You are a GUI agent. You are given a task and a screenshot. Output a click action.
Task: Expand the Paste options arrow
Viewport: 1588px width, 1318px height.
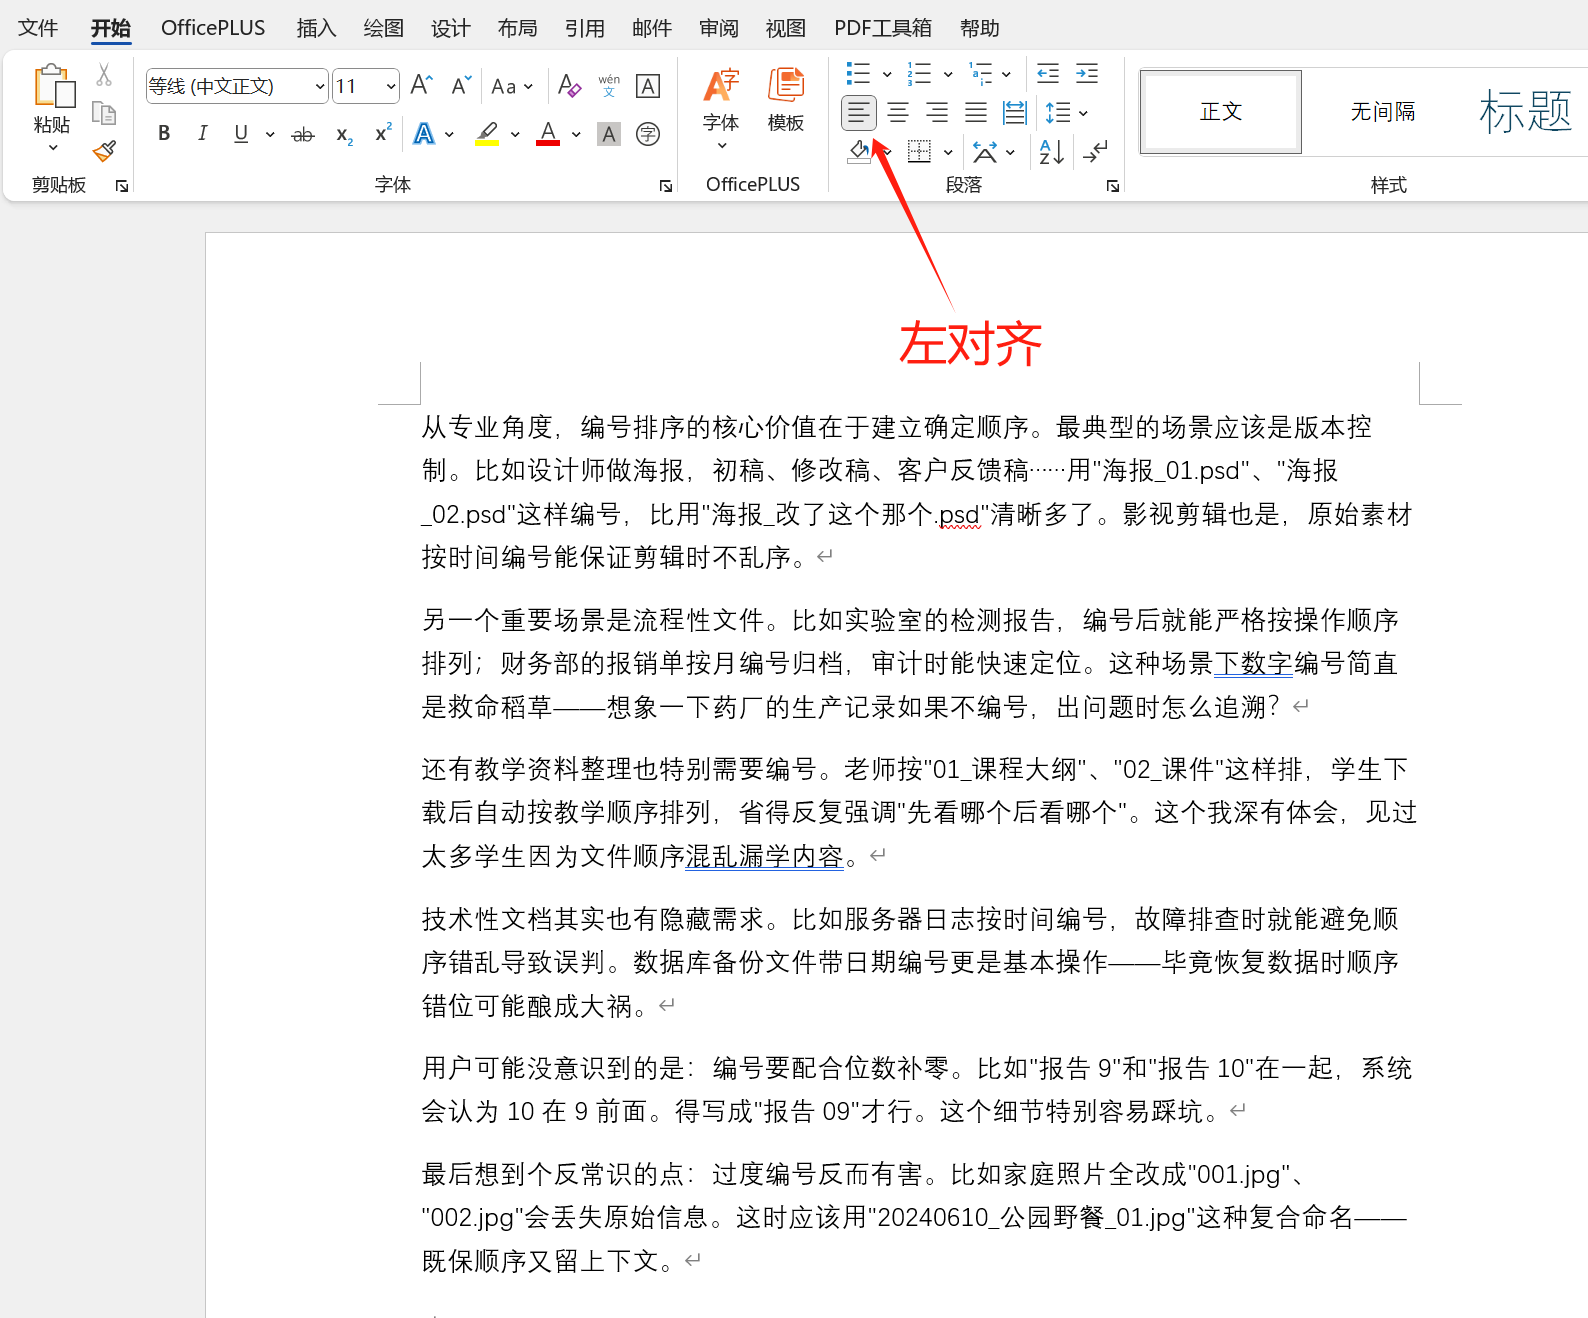click(x=53, y=148)
